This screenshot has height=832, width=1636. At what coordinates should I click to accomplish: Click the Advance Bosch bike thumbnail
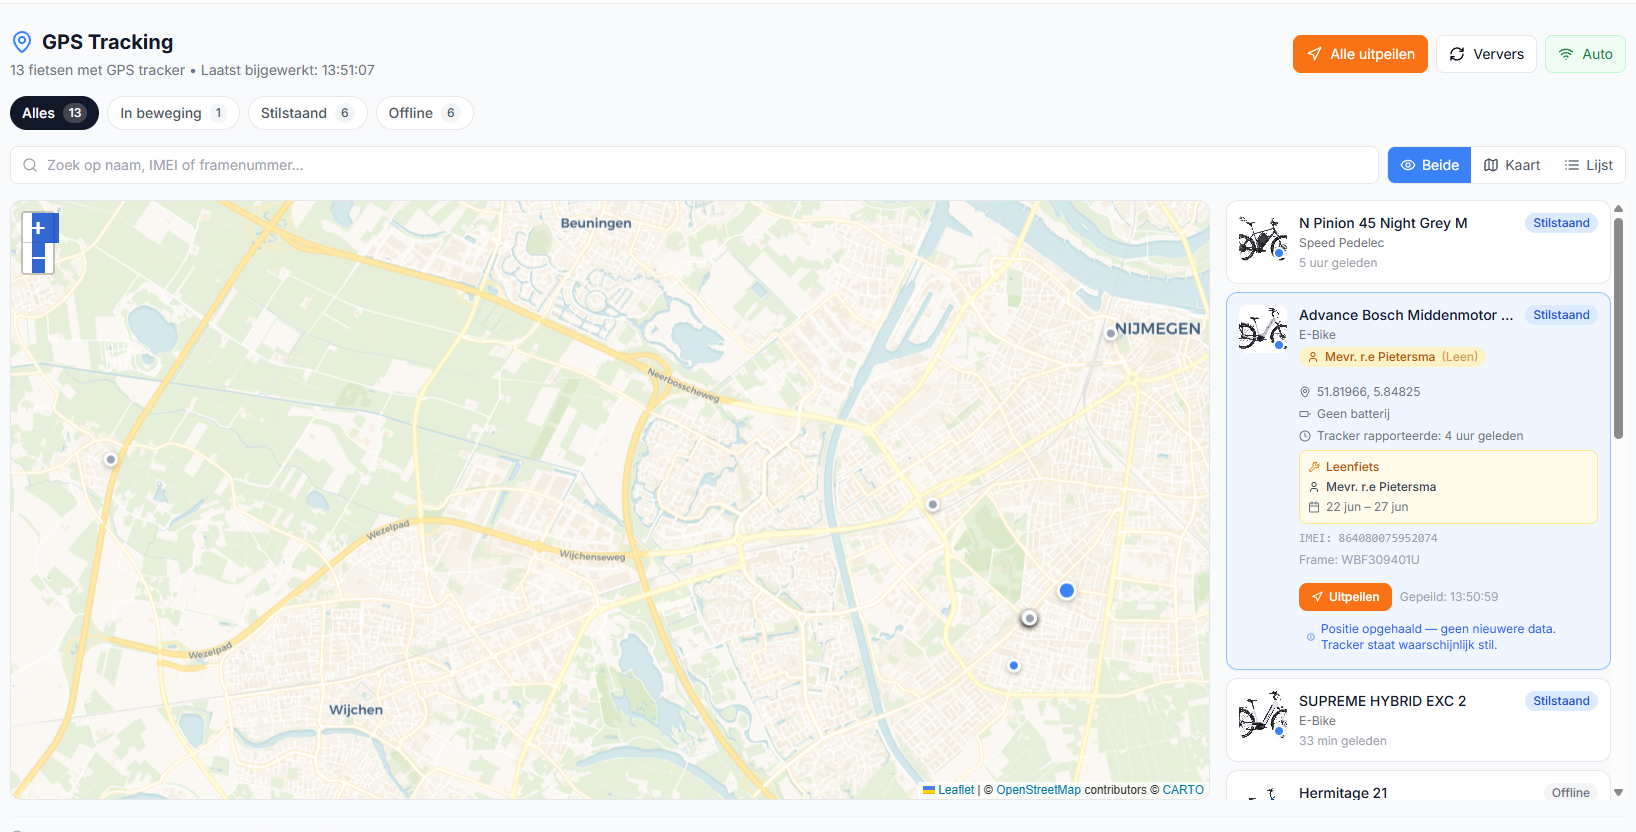[x=1263, y=330]
